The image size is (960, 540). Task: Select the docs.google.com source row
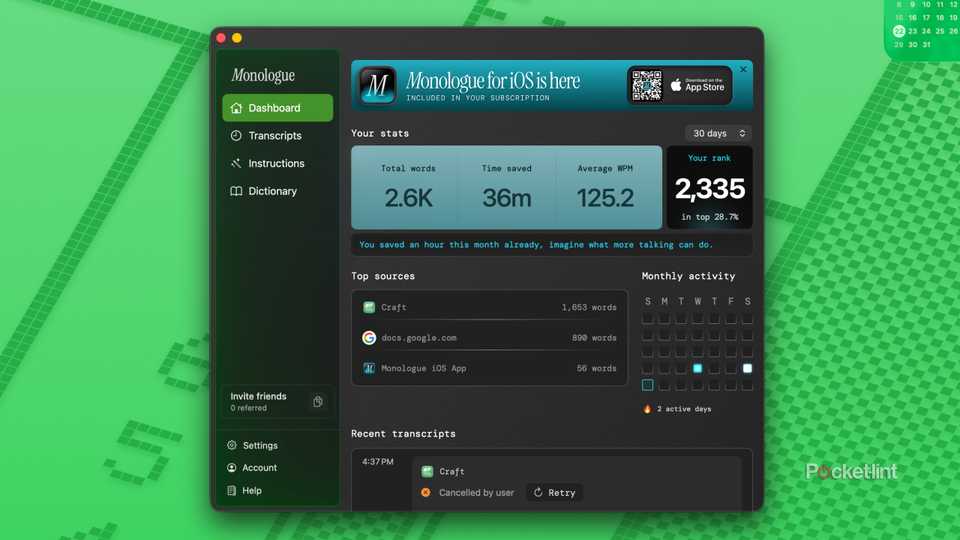click(x=490, y=337)
